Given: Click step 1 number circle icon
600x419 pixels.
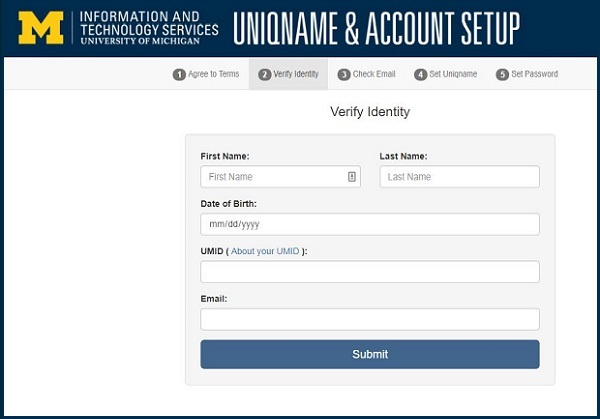Looking at the screenshot, I should coord(179,74).
